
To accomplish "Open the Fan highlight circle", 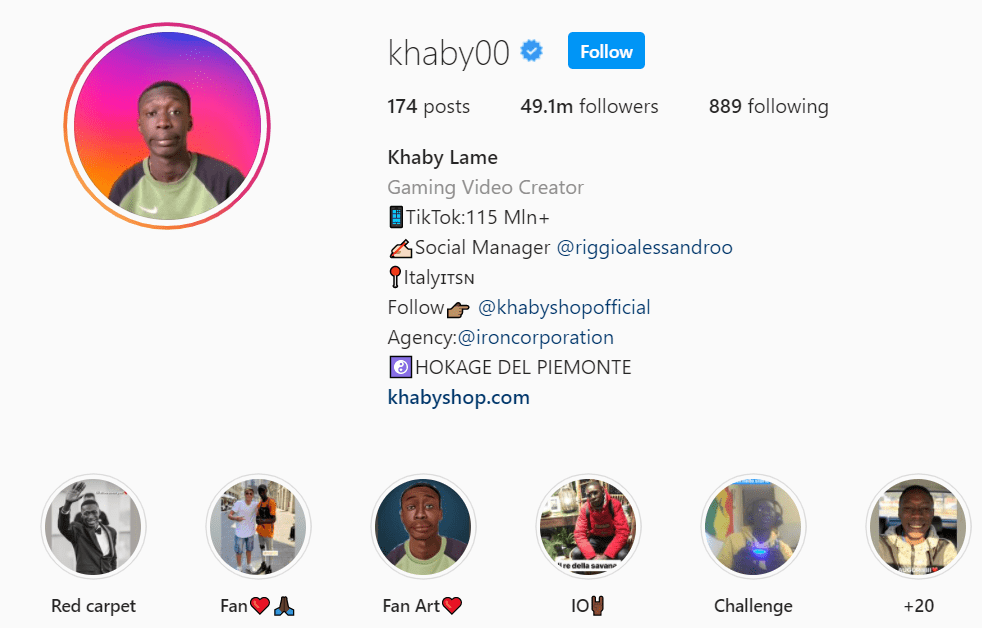I will click(x=258, y=527).
